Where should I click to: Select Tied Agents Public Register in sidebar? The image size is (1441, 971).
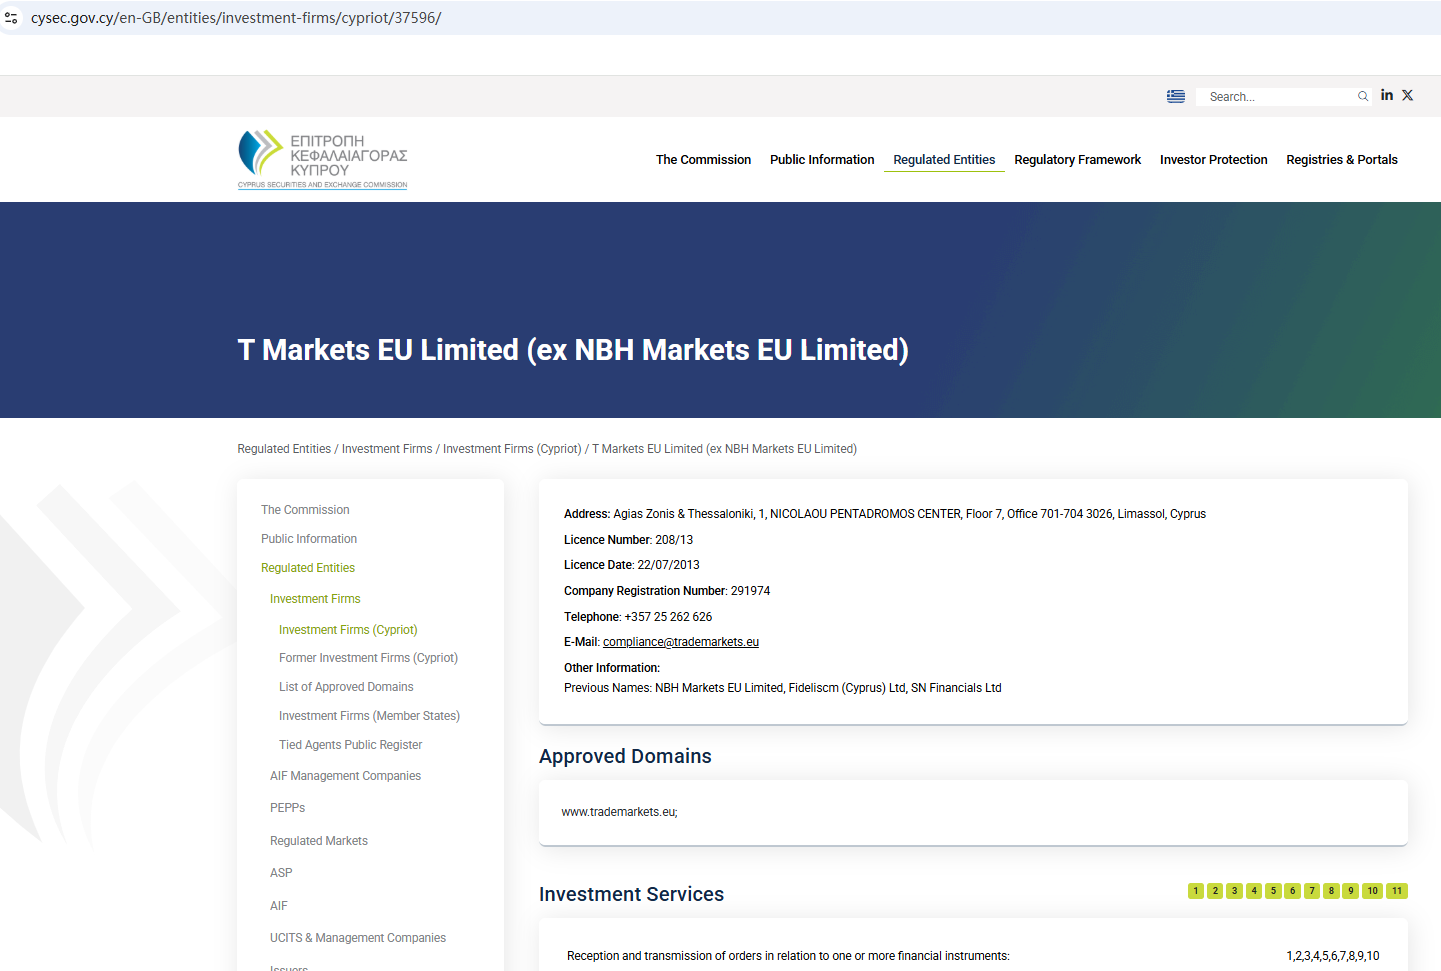pyautogui.click(x=350, y=745)
